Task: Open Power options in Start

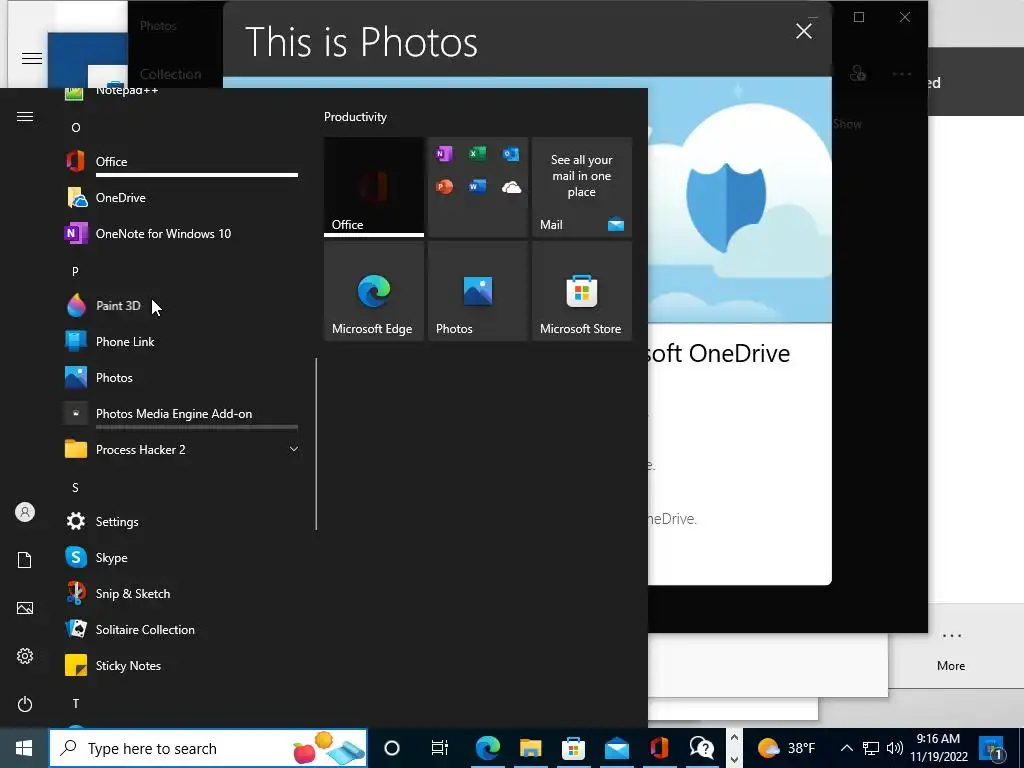Action: (25, 704)
